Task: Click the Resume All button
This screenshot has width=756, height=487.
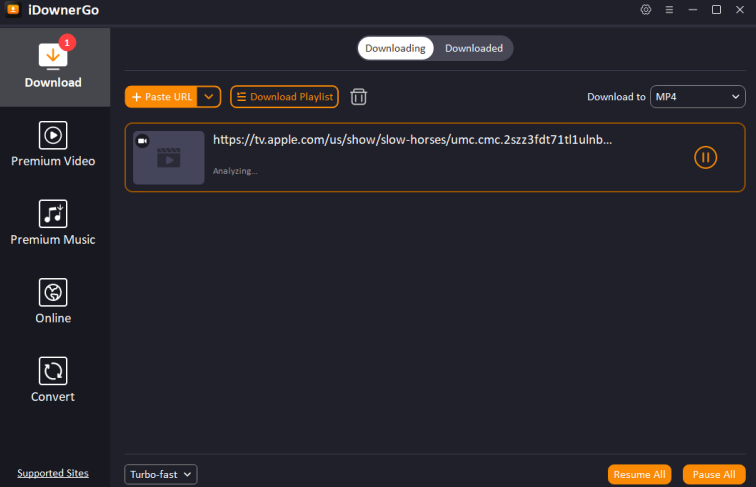Action: 639,474
